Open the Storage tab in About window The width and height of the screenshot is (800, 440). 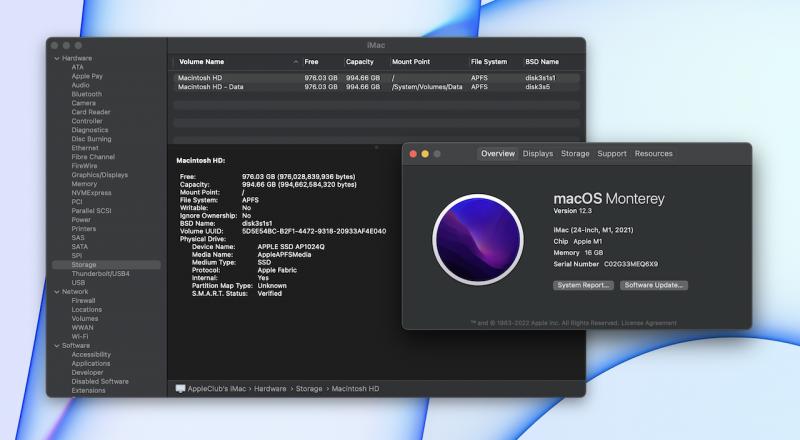[x=575, y=154]
